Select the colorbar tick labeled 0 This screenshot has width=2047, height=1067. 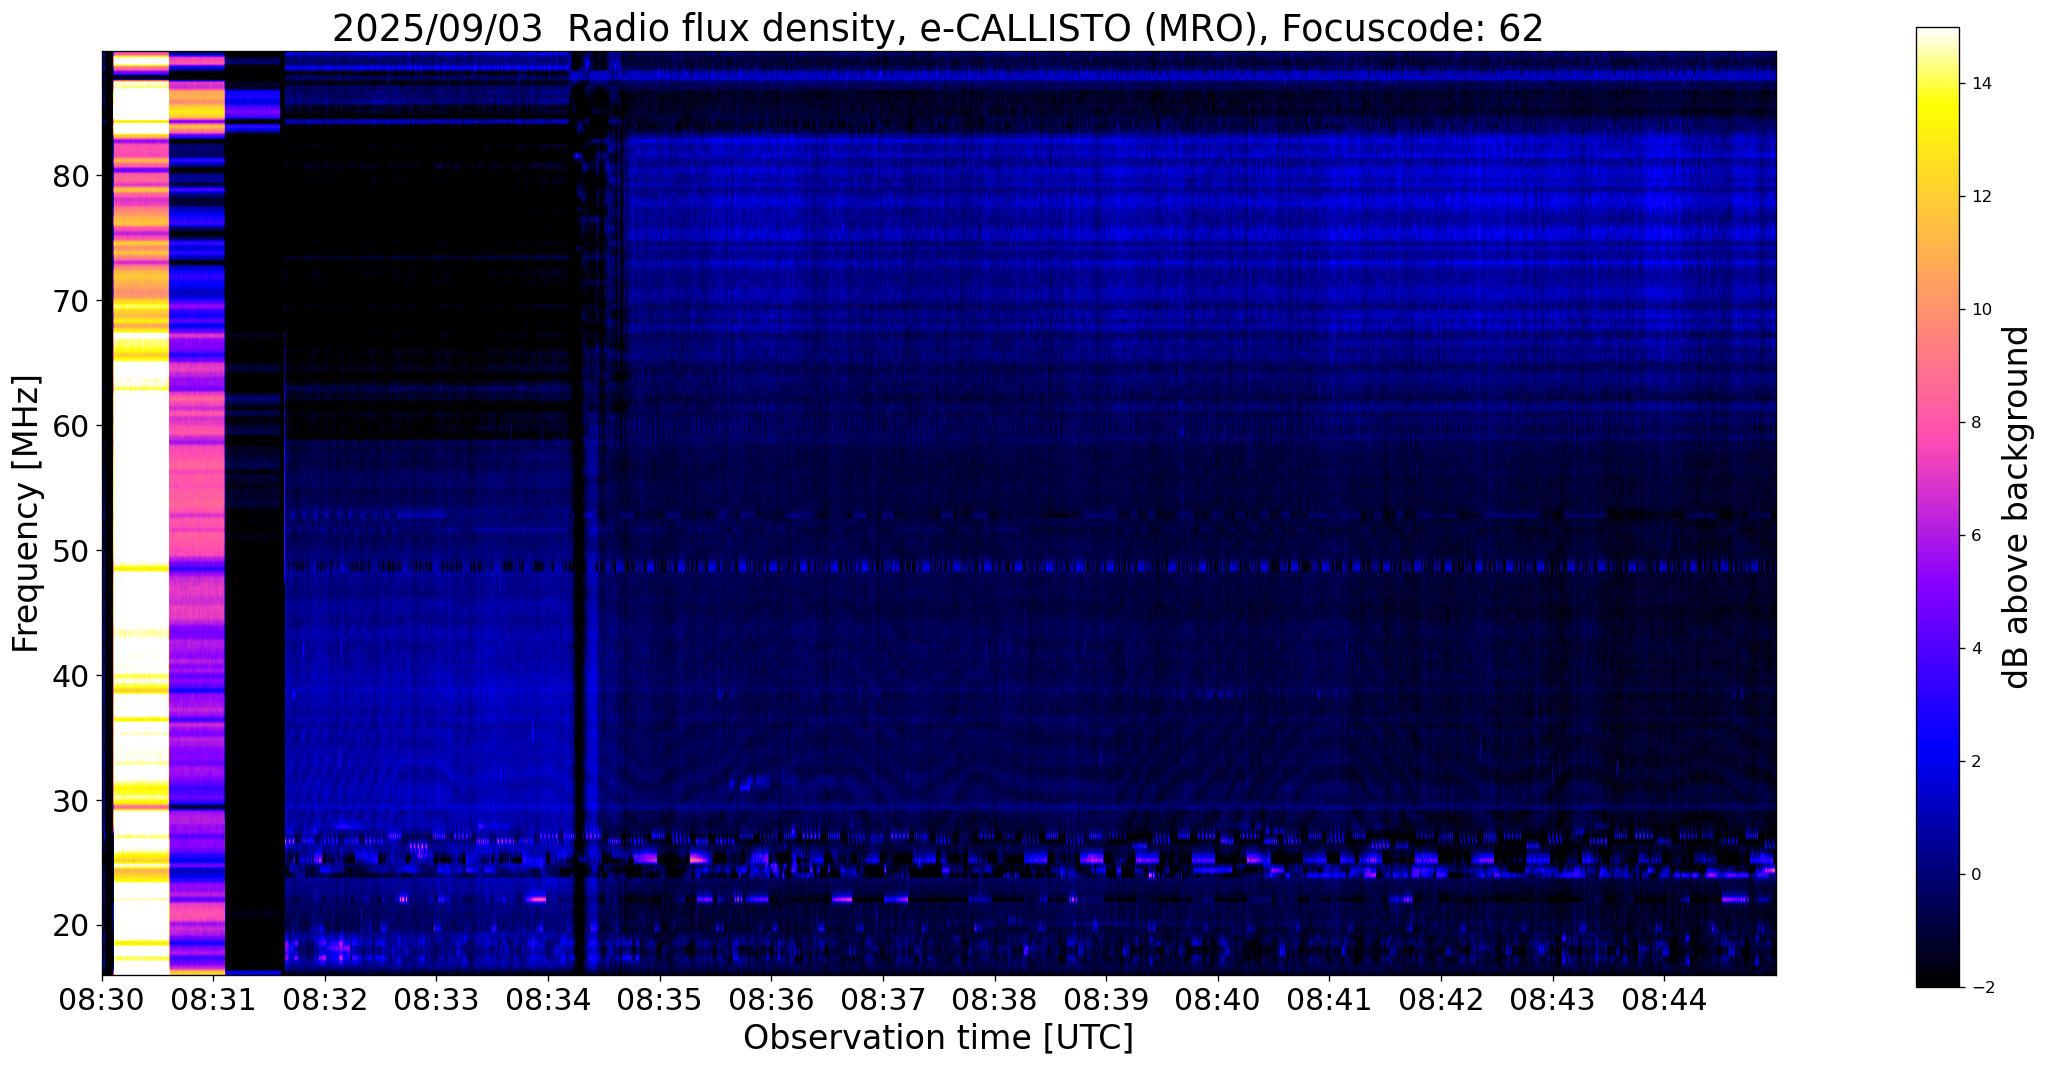point(1974,875)
